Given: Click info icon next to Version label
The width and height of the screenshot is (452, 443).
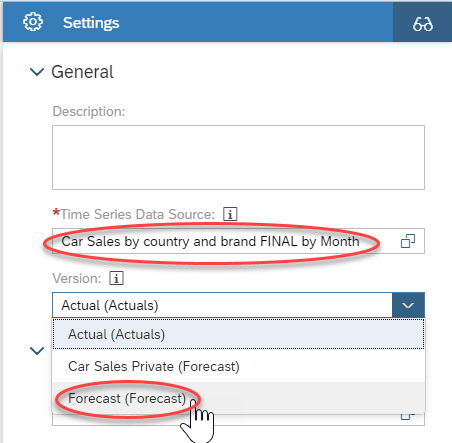Looking at the screenshot, I should [x=116, y=278].
